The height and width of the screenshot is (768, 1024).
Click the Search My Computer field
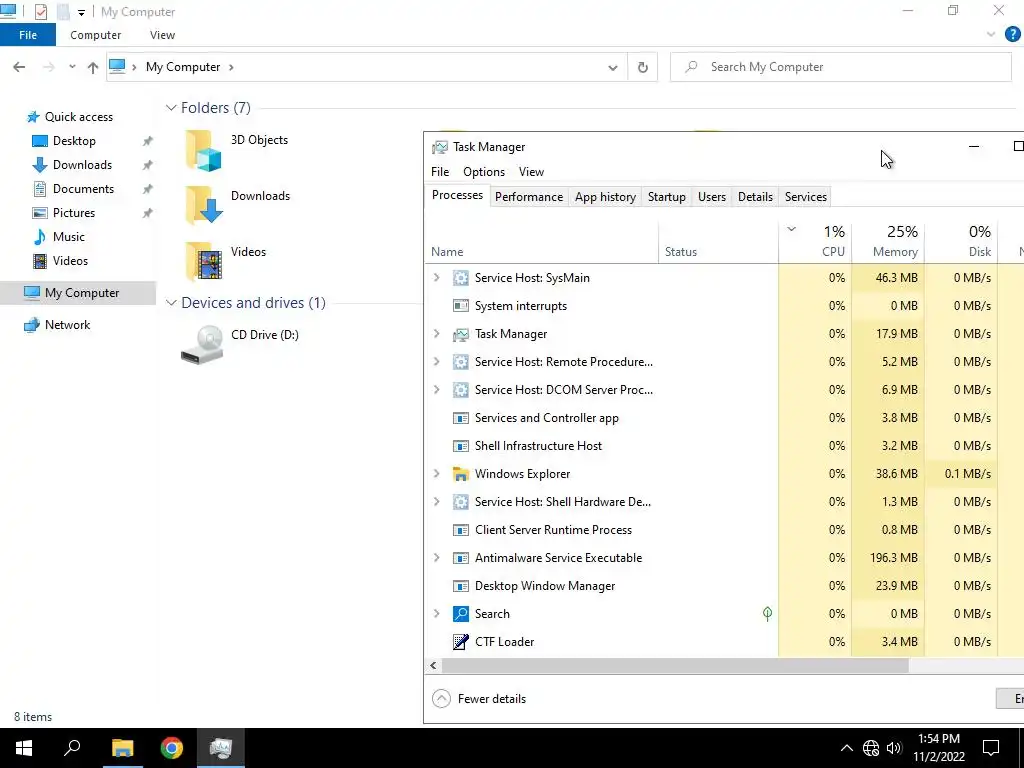(x=841, y=67)
